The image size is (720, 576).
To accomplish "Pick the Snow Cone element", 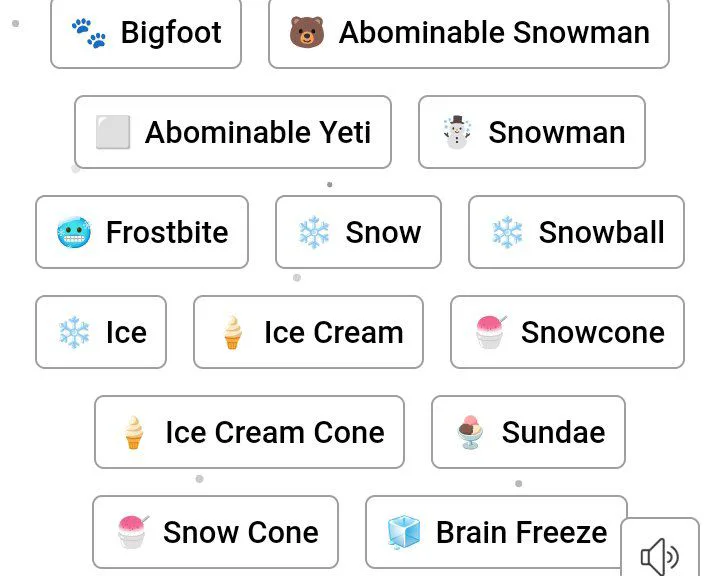I will click(215, 532).
